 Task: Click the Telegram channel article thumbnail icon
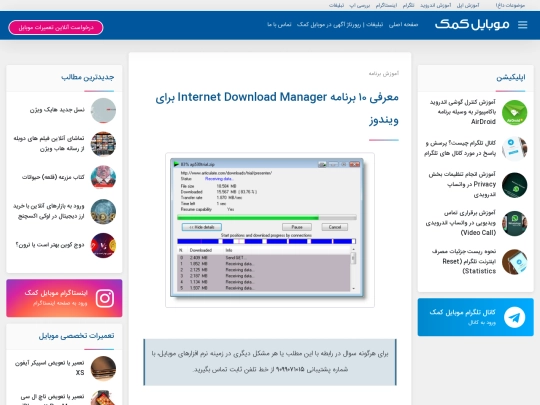click(x=515, y=149)
